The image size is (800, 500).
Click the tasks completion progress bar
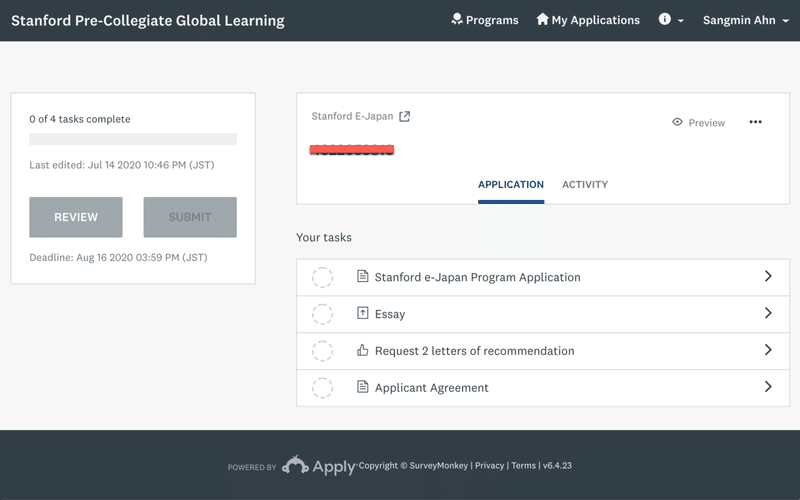coord(133,139)
